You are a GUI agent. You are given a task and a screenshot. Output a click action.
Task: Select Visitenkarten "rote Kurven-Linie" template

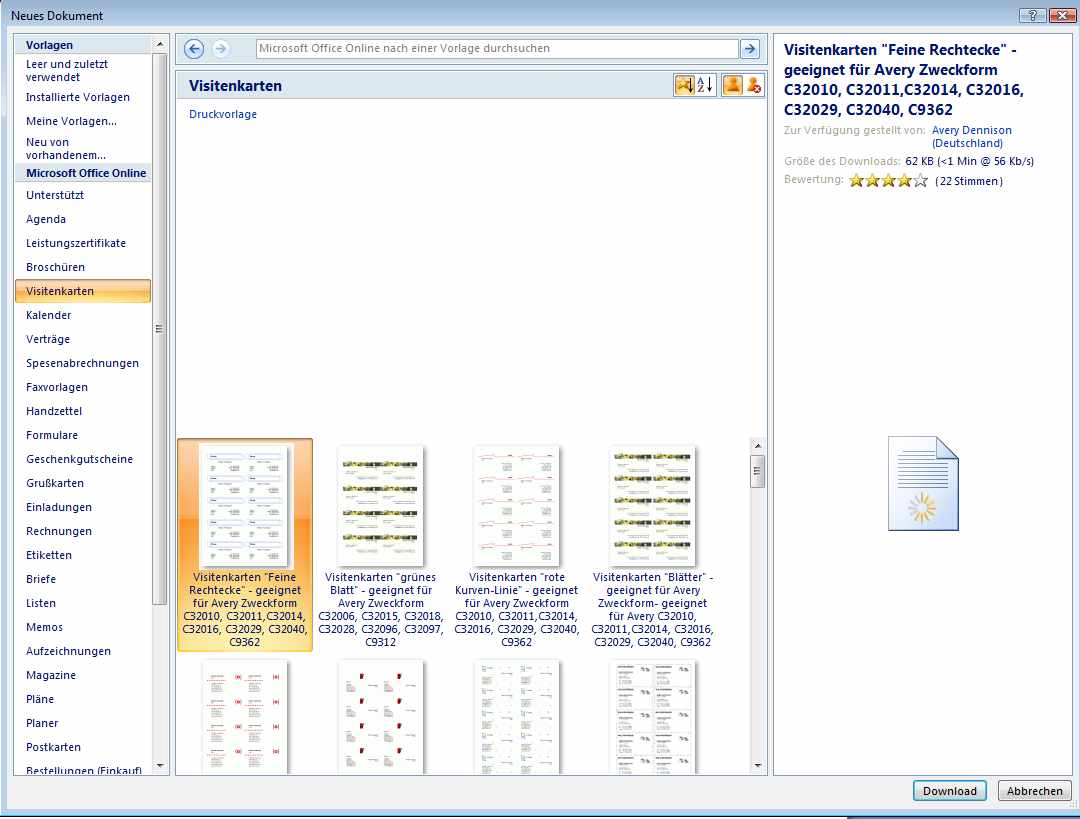tap(517, 545)
